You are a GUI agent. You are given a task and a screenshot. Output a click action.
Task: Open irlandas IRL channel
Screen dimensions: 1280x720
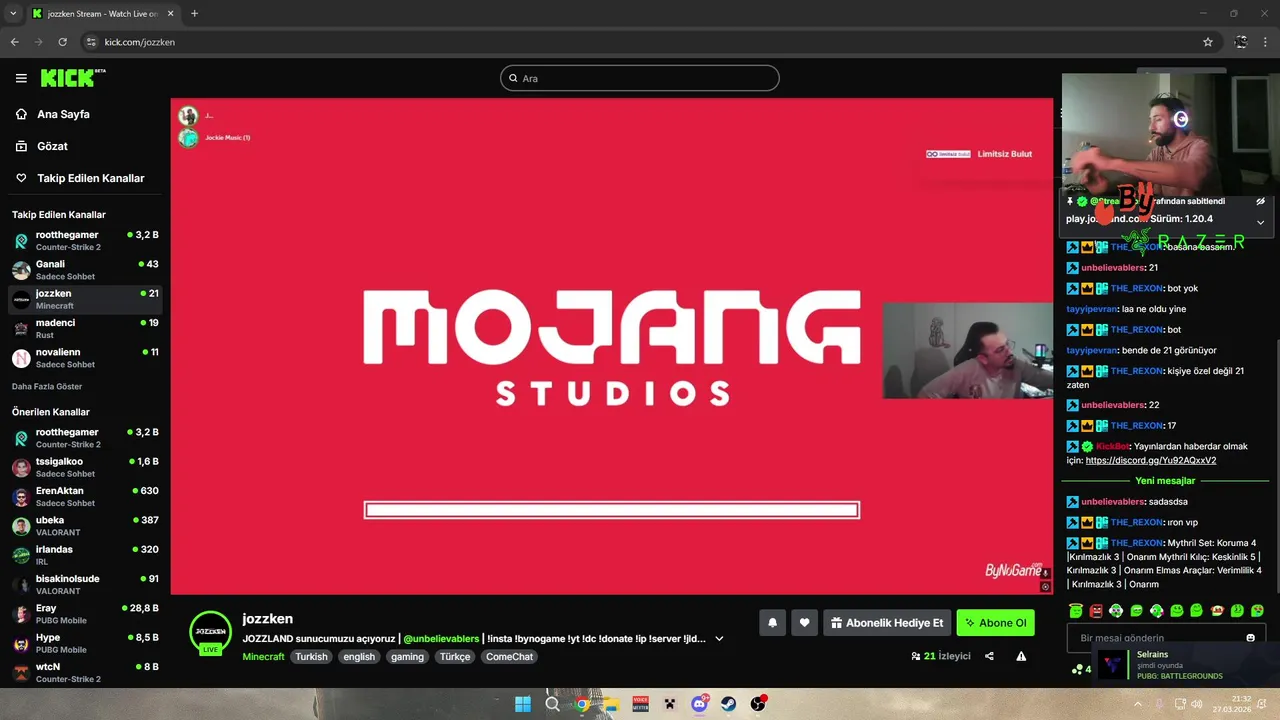point(85,555)
